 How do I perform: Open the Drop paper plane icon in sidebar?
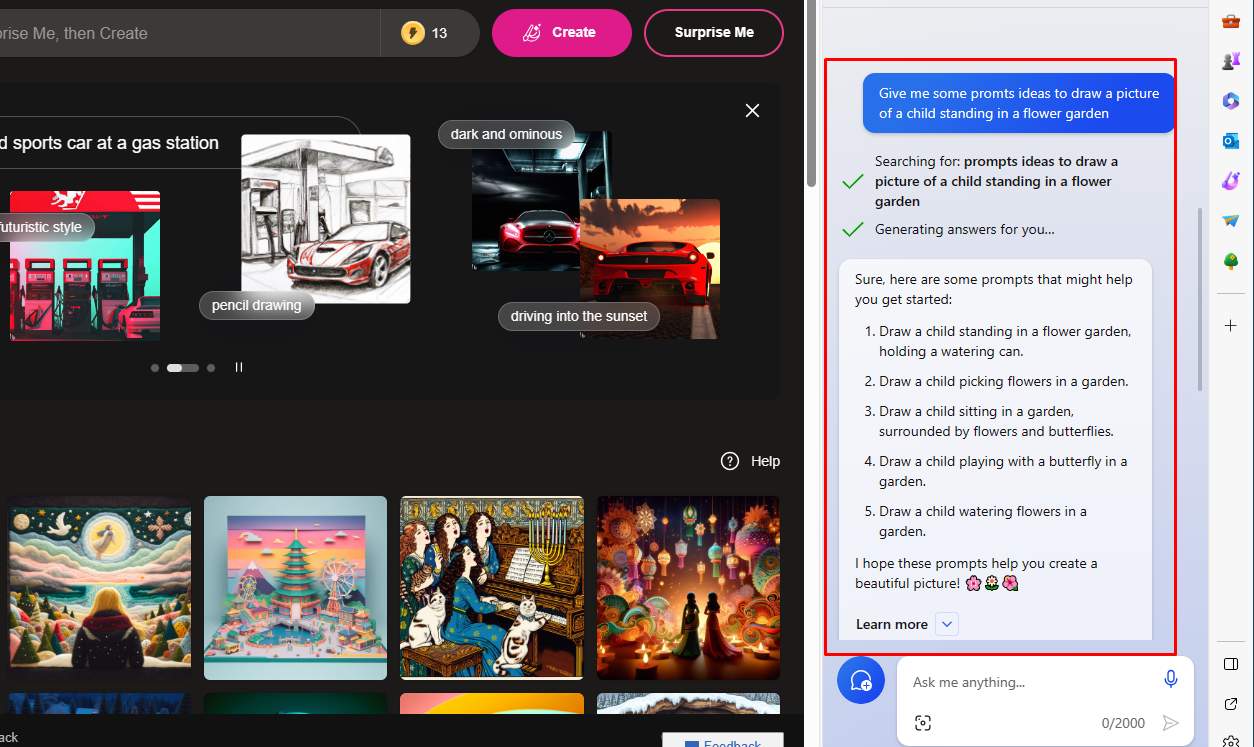[x=1231, y=221]
